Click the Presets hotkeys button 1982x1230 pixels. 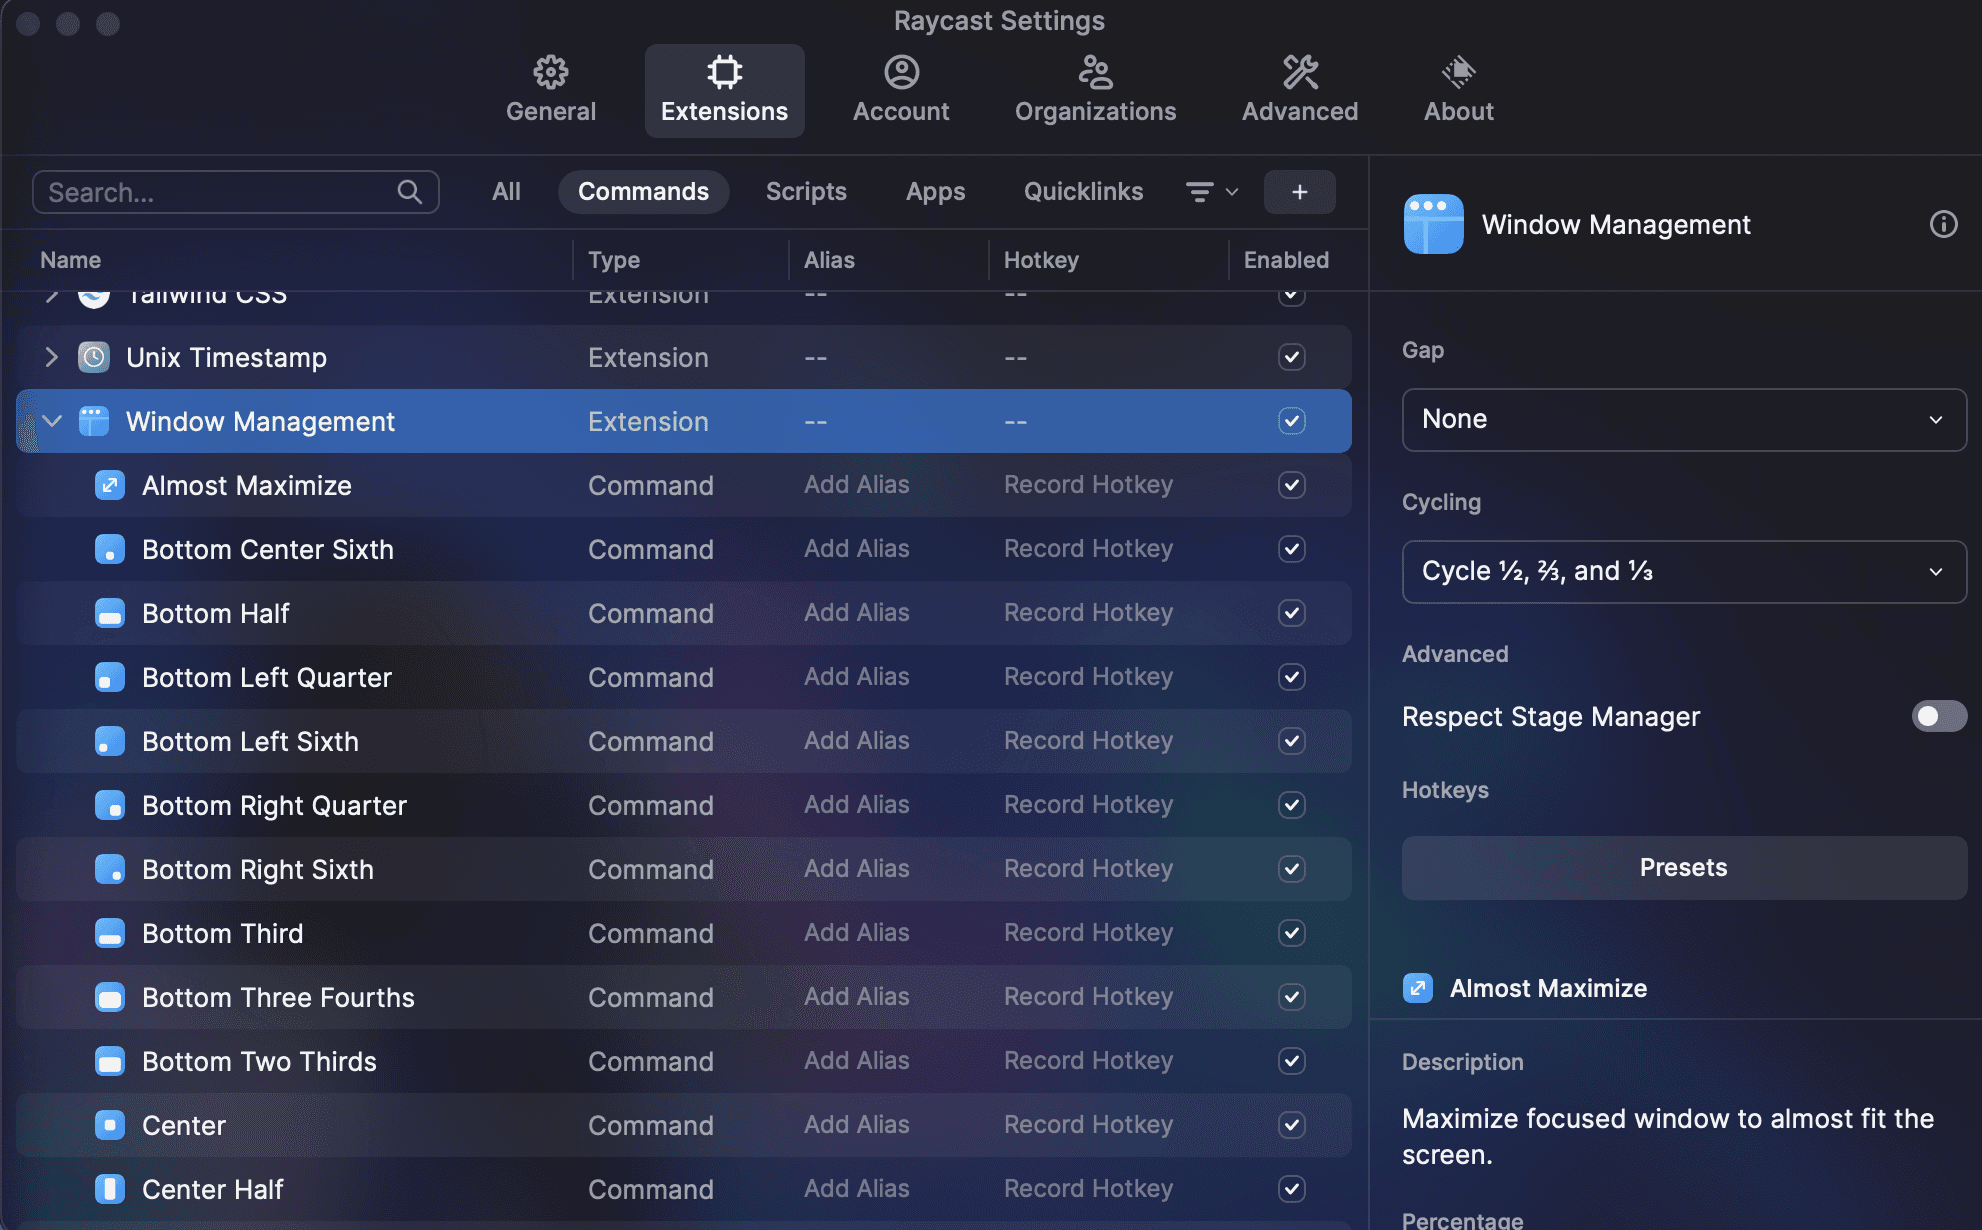point(1684,867)
